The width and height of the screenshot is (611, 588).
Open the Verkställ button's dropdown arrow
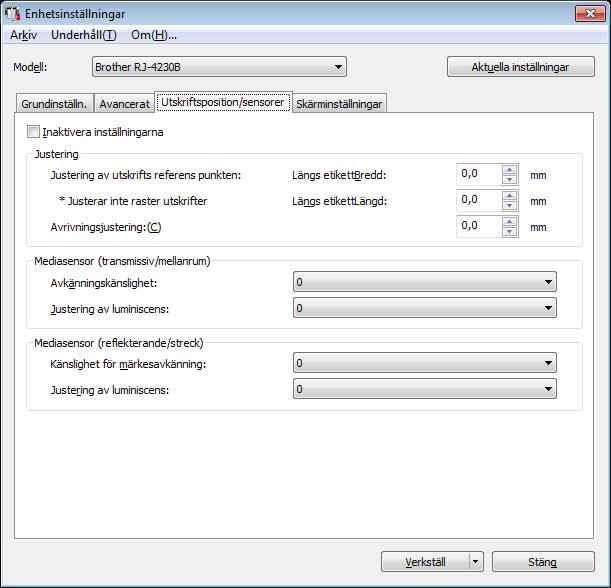(476, 562)
